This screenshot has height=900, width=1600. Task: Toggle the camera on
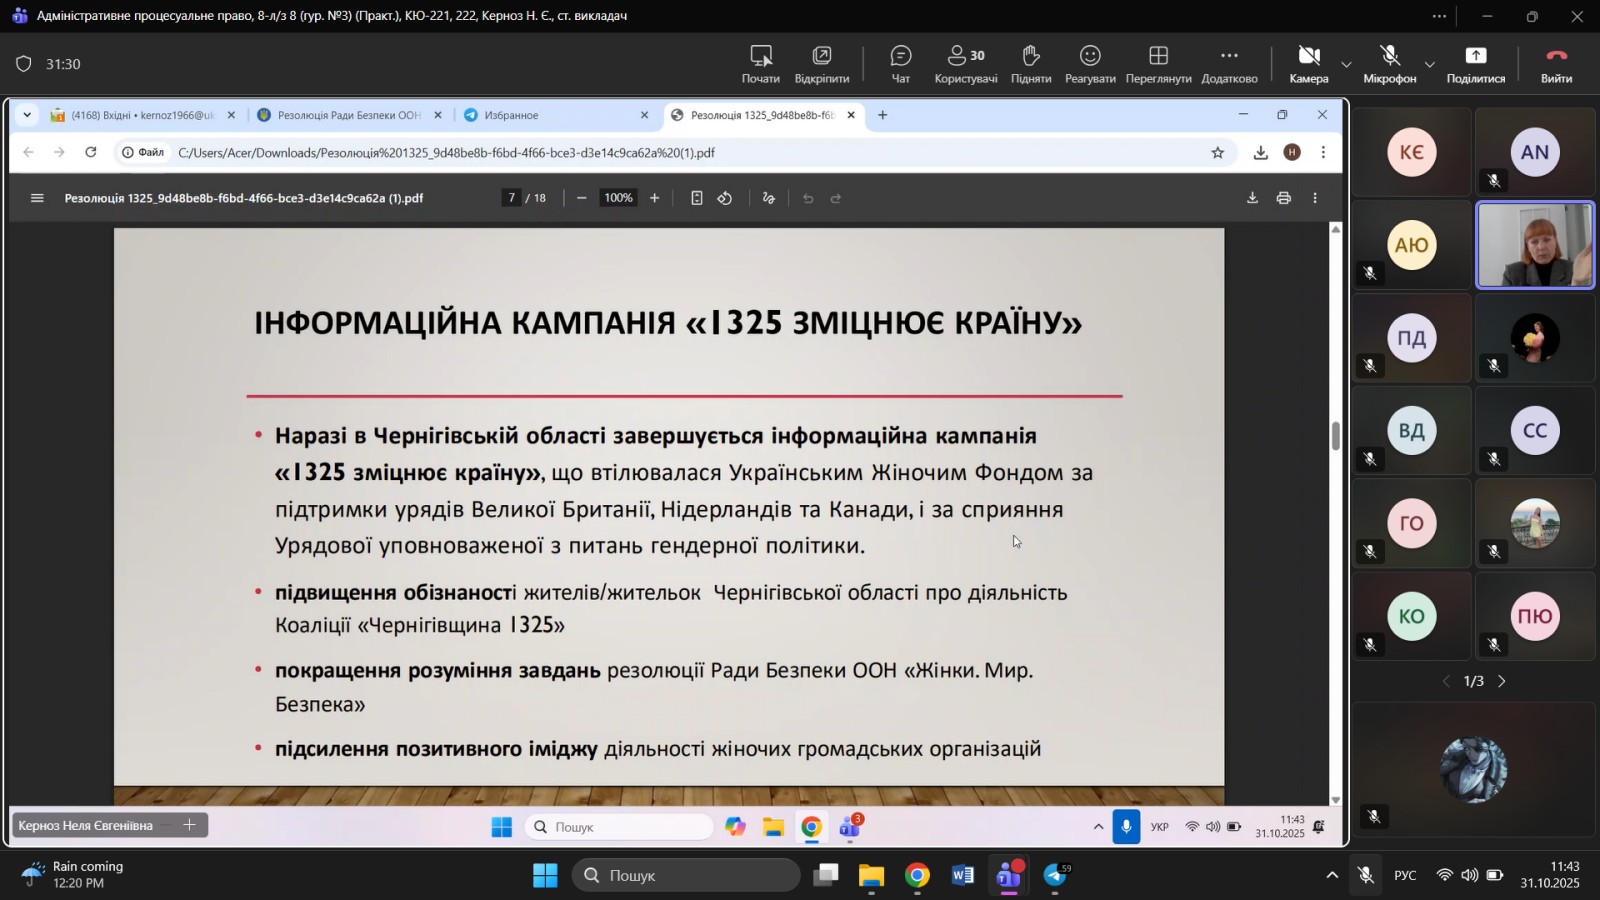[1308, 64]
